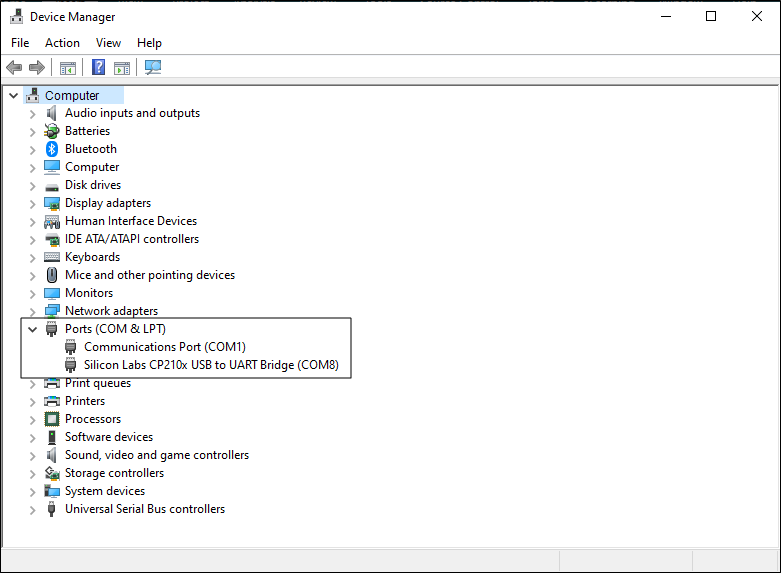Select the Storage controllers label
781x573 pixels.
[x=115, y=473]
